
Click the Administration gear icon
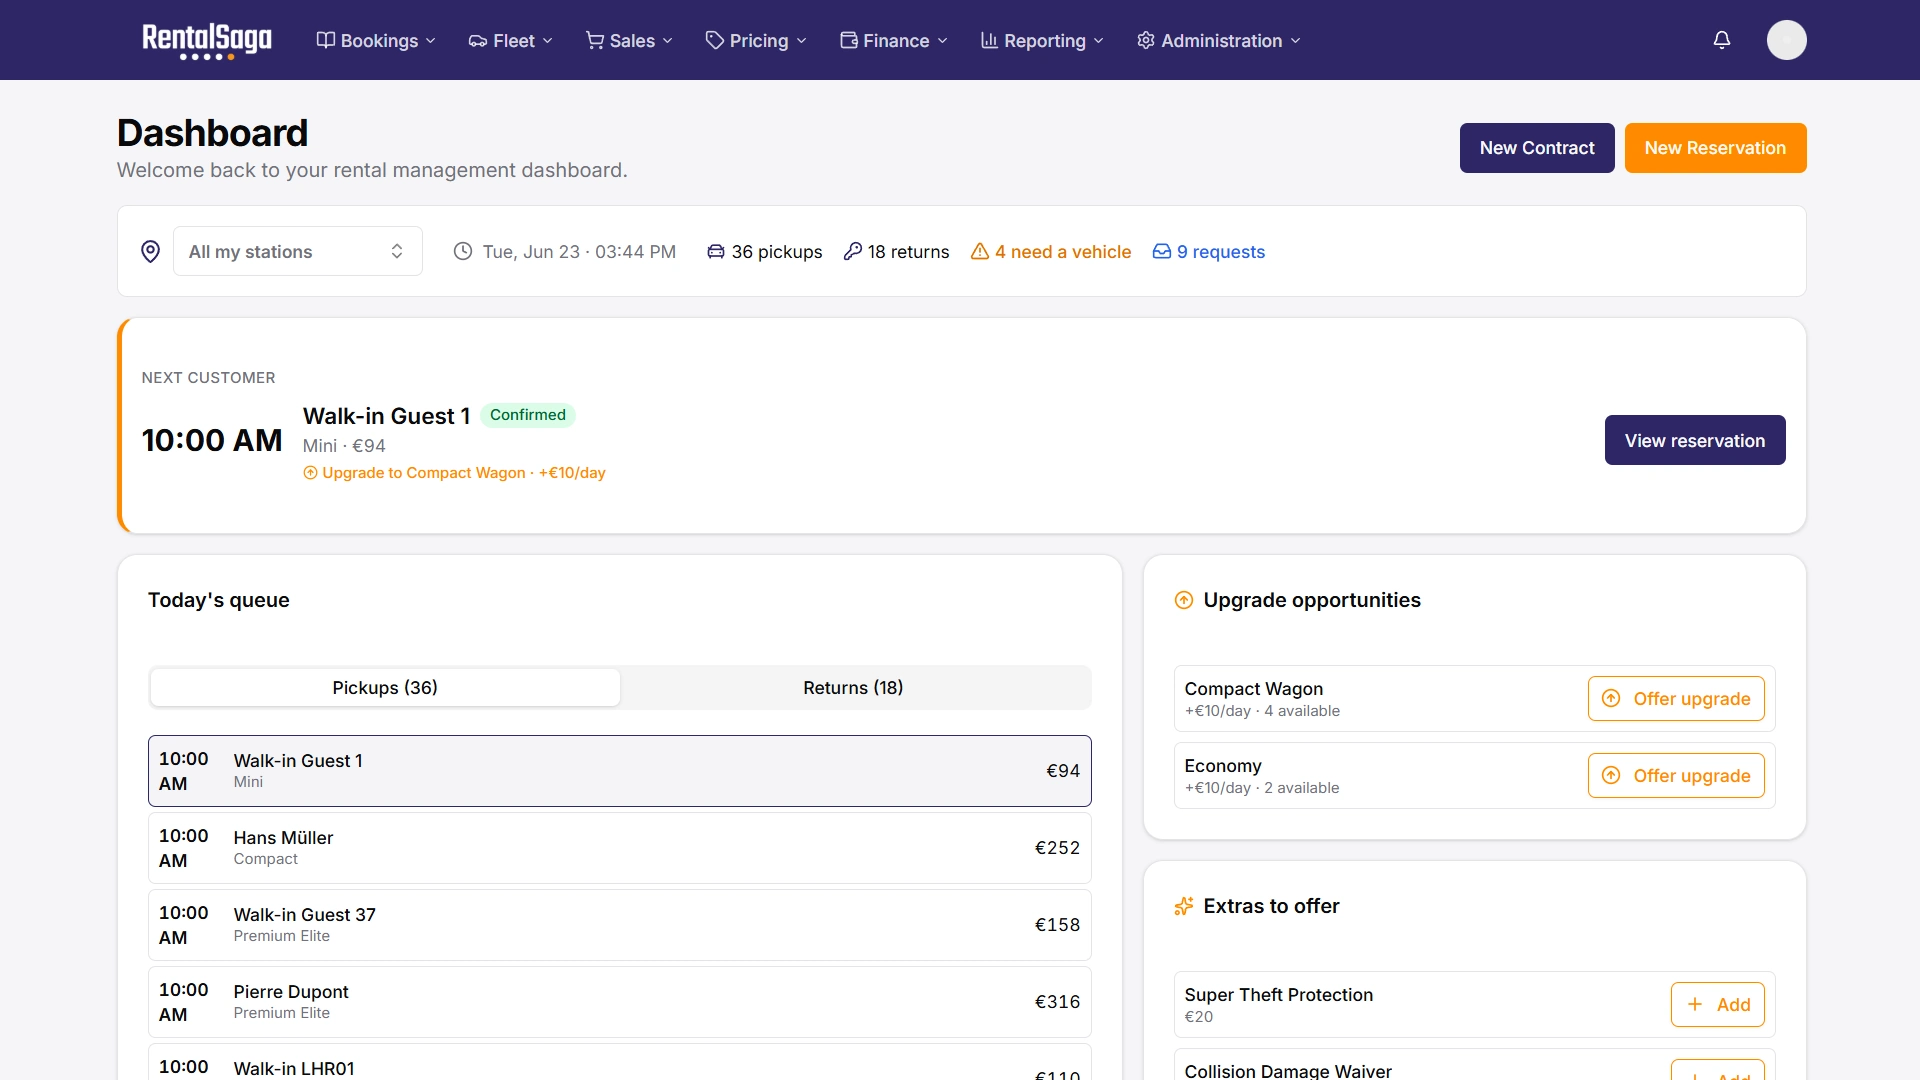pyautogui.click(x=1146, y=40)
